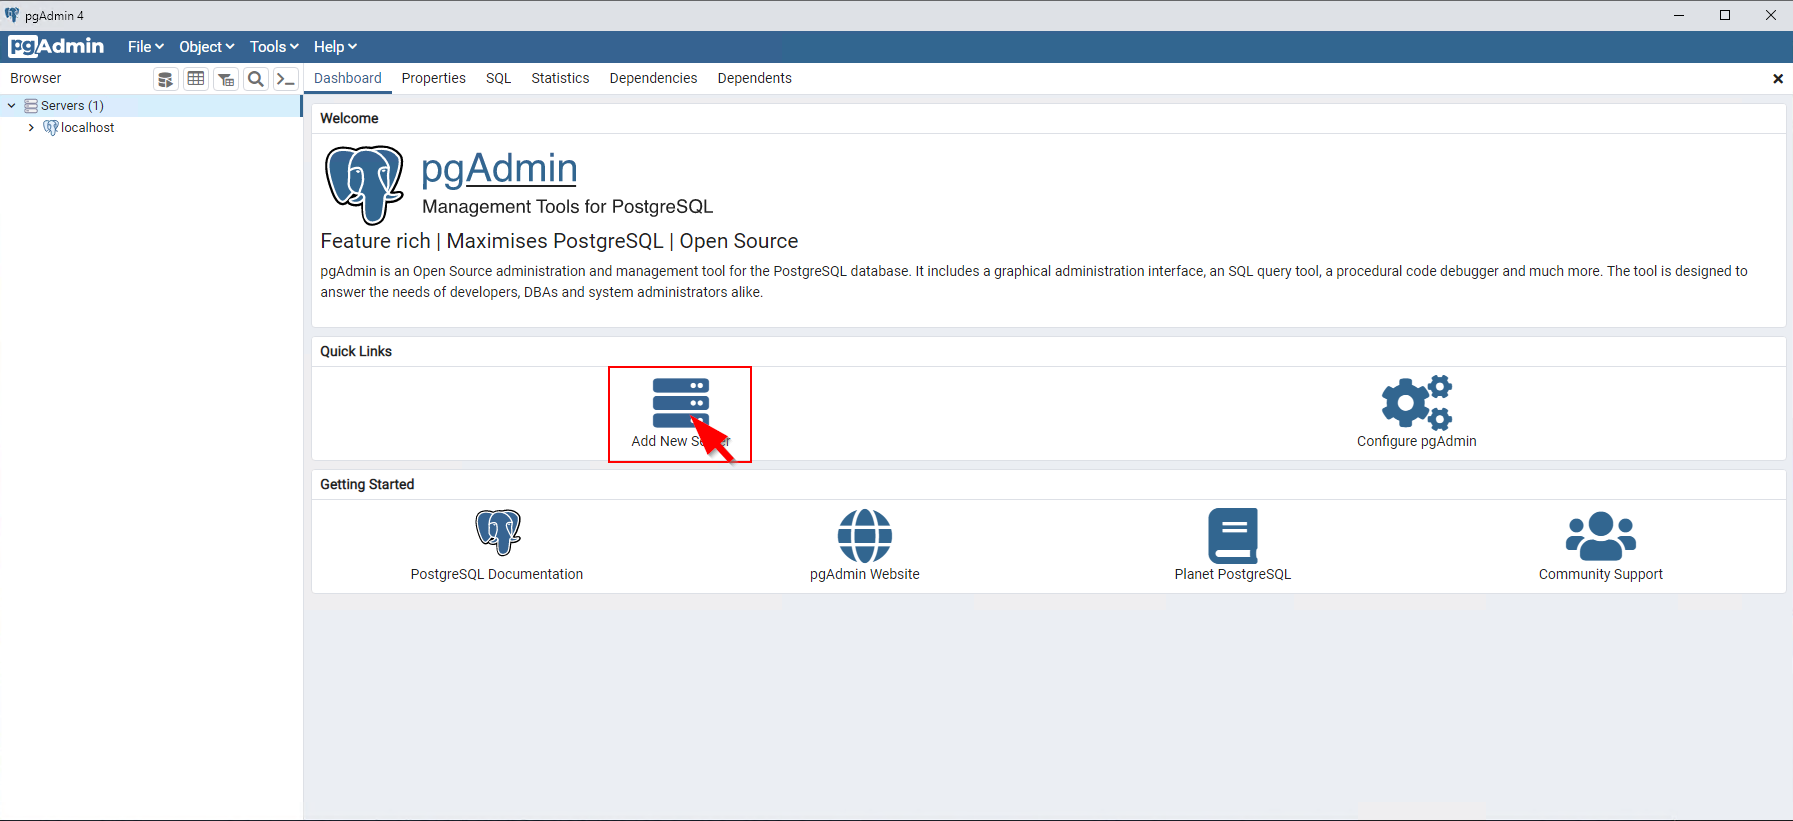Click the Search Objects magnifier icon

click(x=256, y=79)
